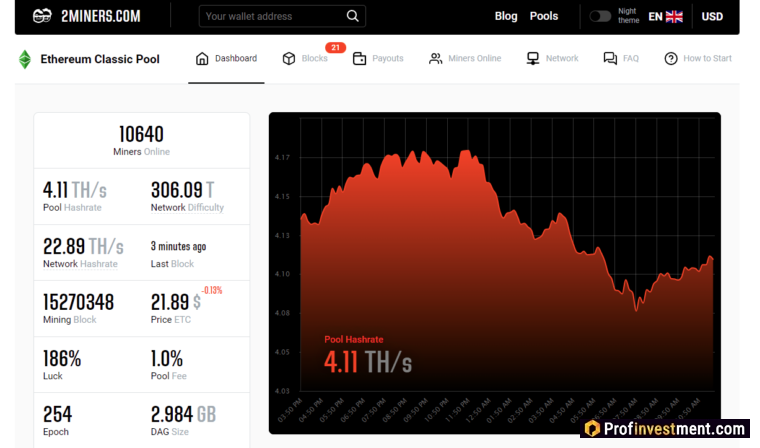Screen dimensions: 760x448
Task: Open the FAQ tab
Action: (x=621, y=59)
